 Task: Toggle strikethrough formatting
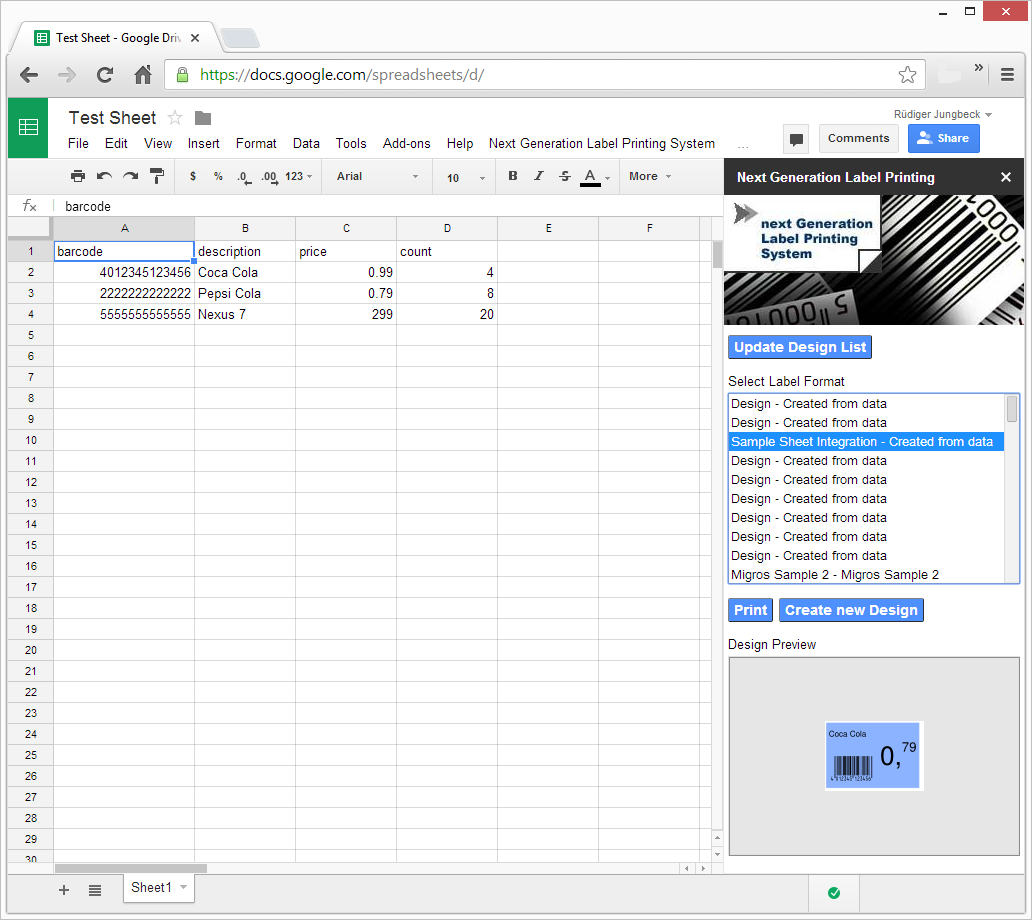coord(565,176)
